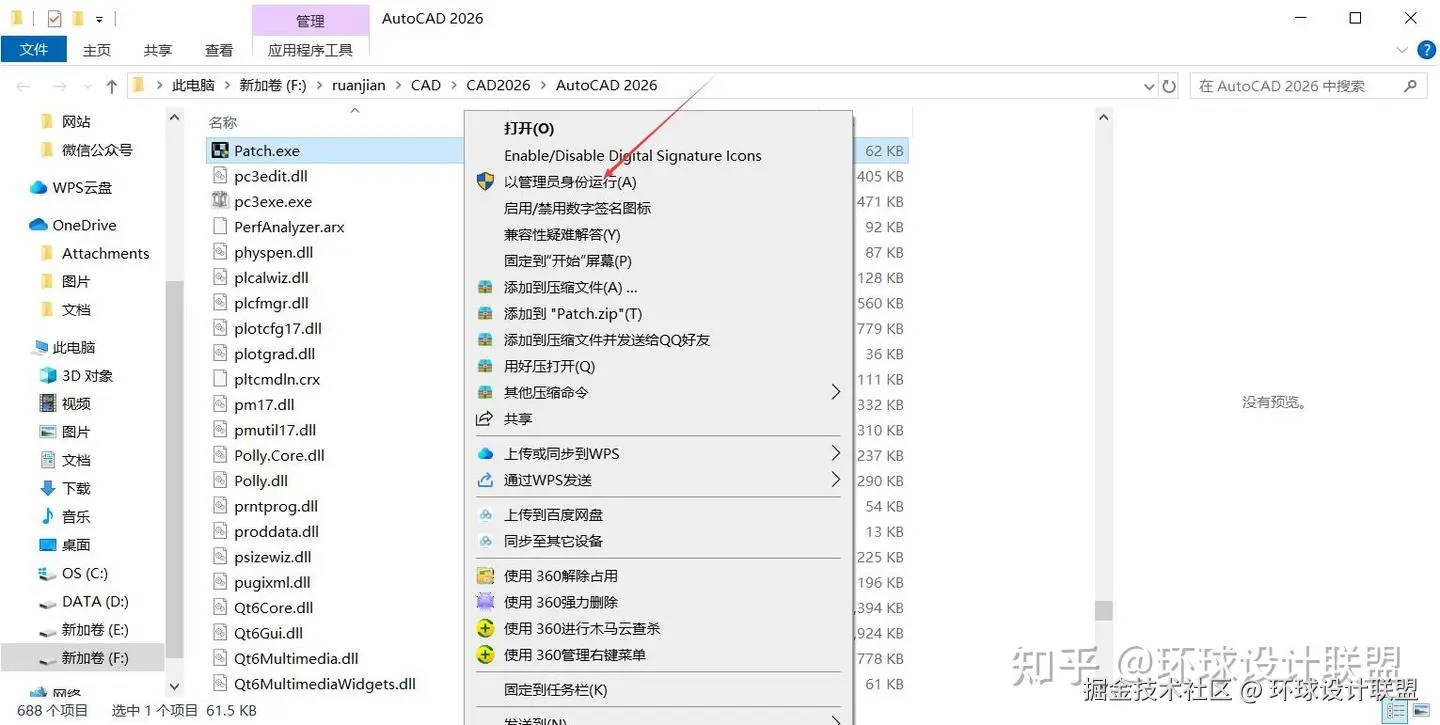This screenshot has height=725, width=1440.
Task: Click the archive icon beside 用好压打开(Q)
Action: coord(485,366)
